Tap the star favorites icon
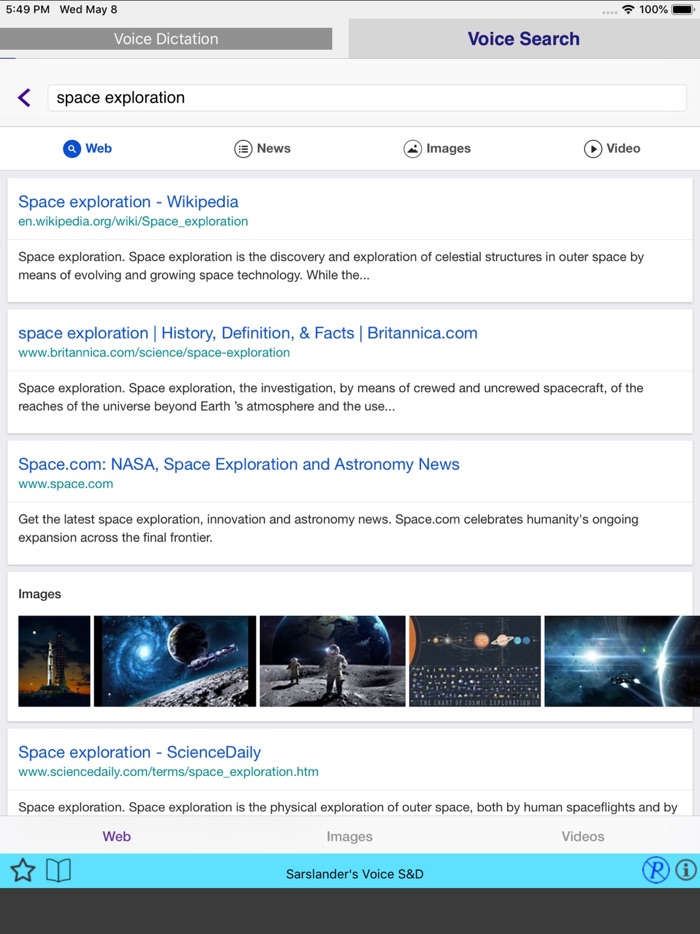 (x=21, y=871)
